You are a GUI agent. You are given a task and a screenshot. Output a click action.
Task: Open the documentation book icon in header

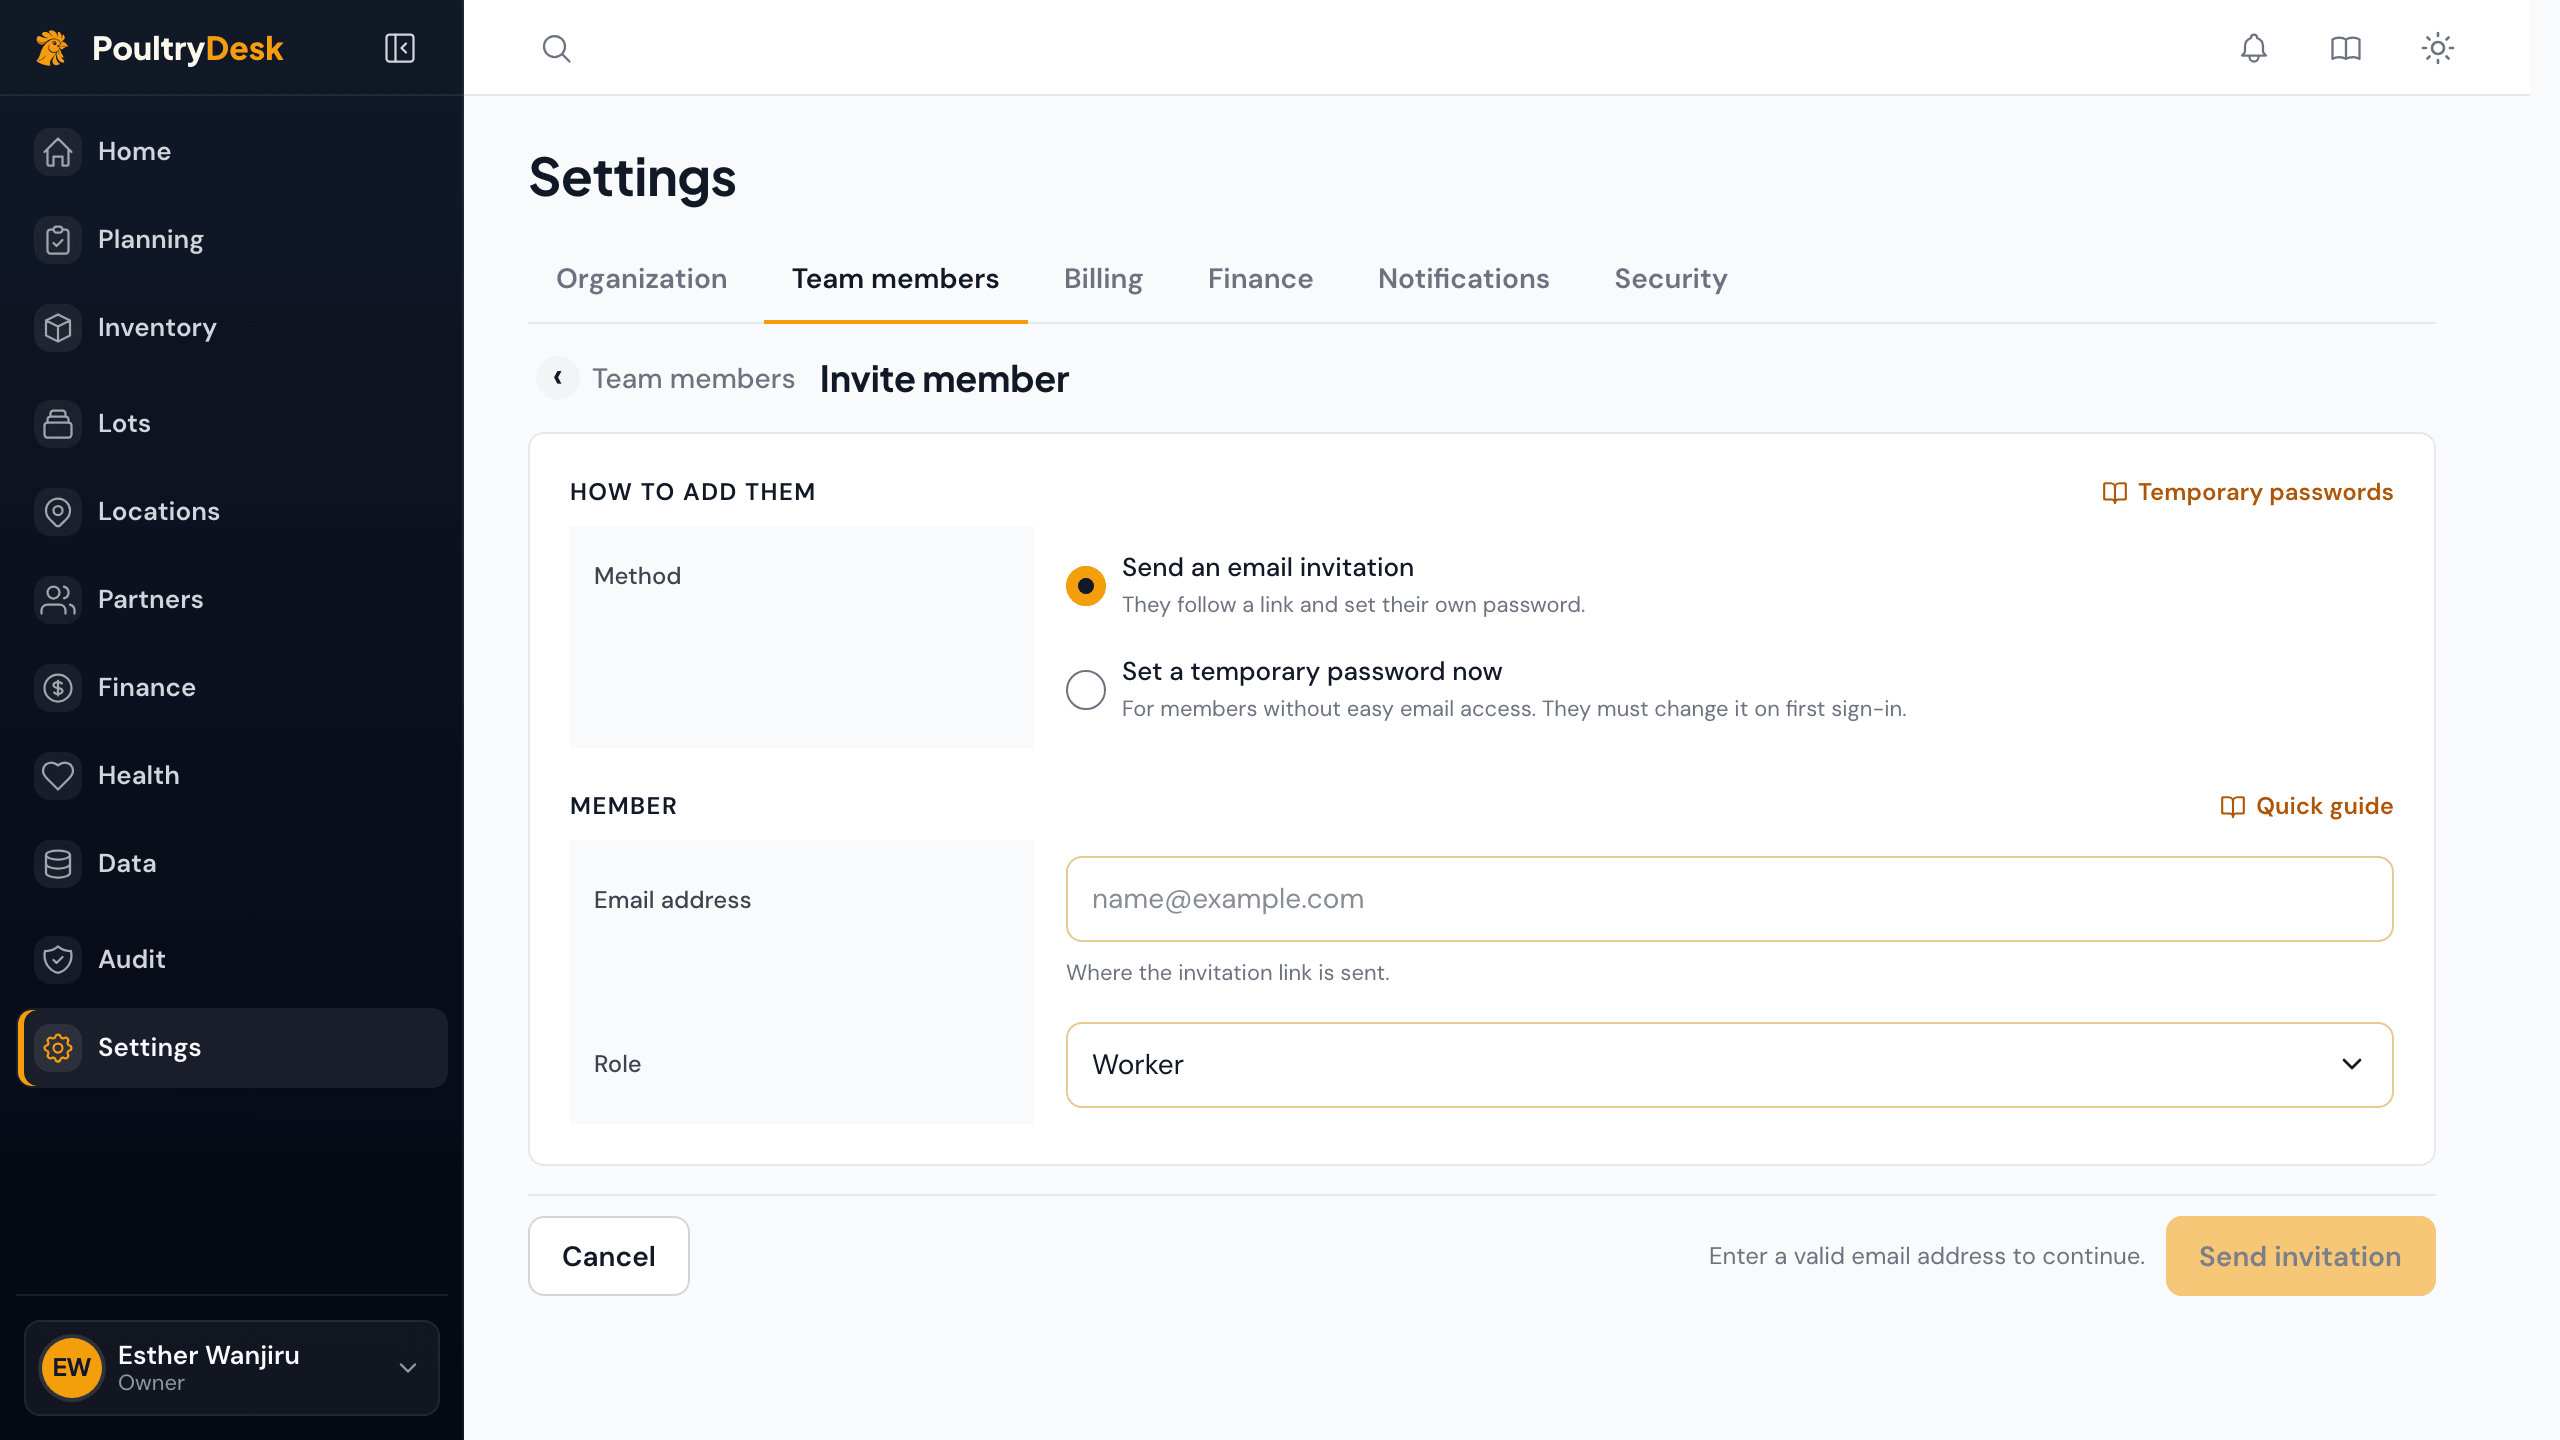point(2345,48)
